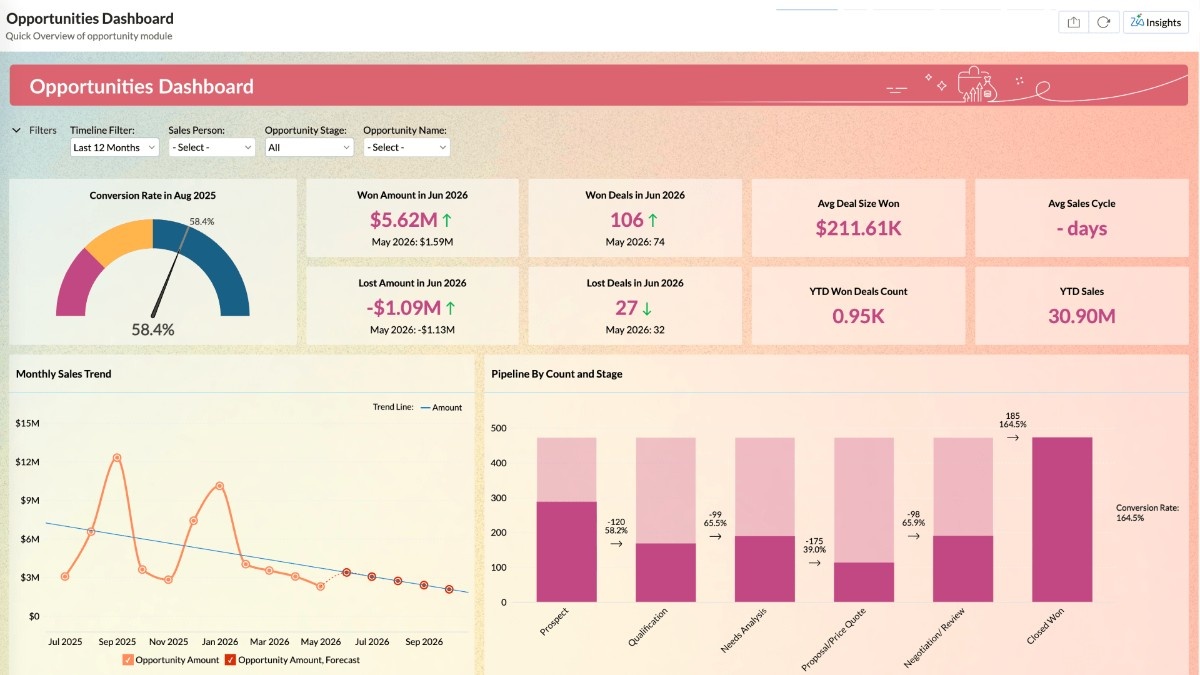Click the share/export icon

point(1073,22)
